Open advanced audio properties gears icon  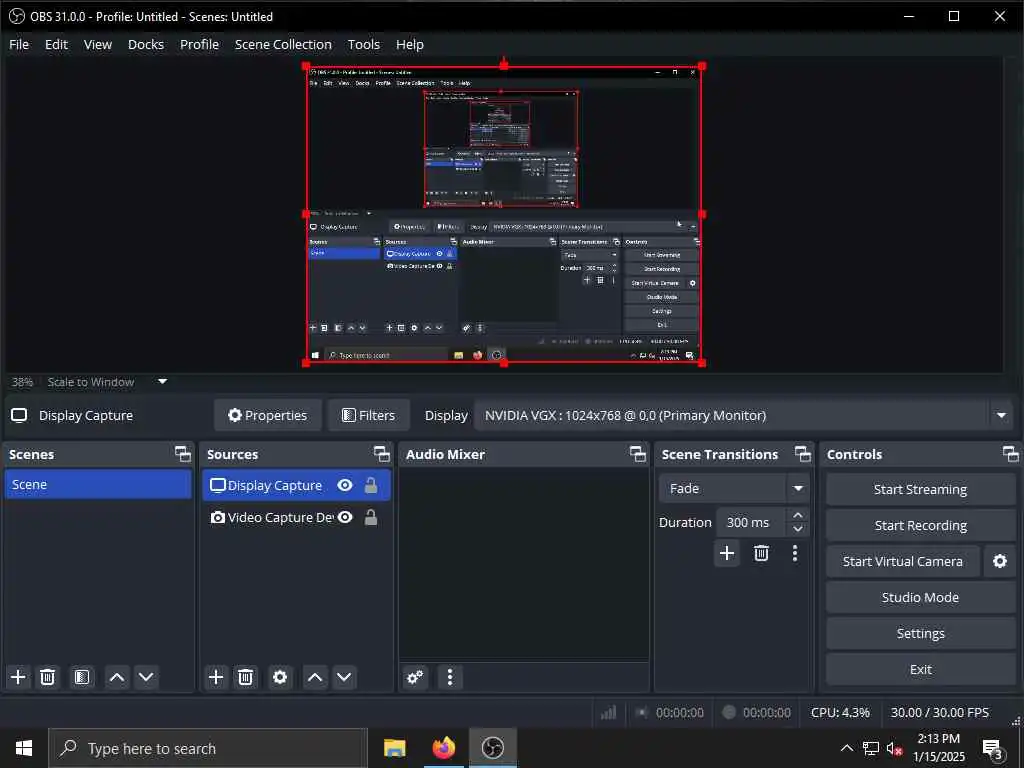[415, 677]
